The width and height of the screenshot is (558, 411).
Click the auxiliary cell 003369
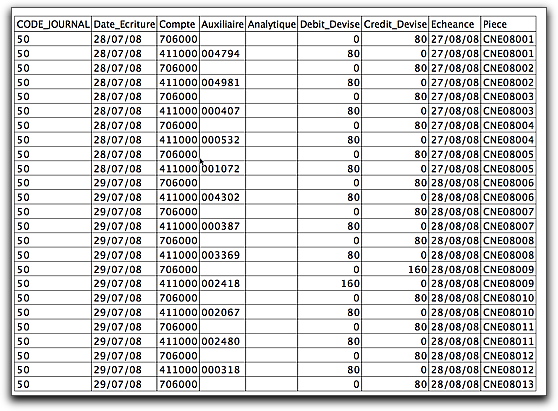222,255
